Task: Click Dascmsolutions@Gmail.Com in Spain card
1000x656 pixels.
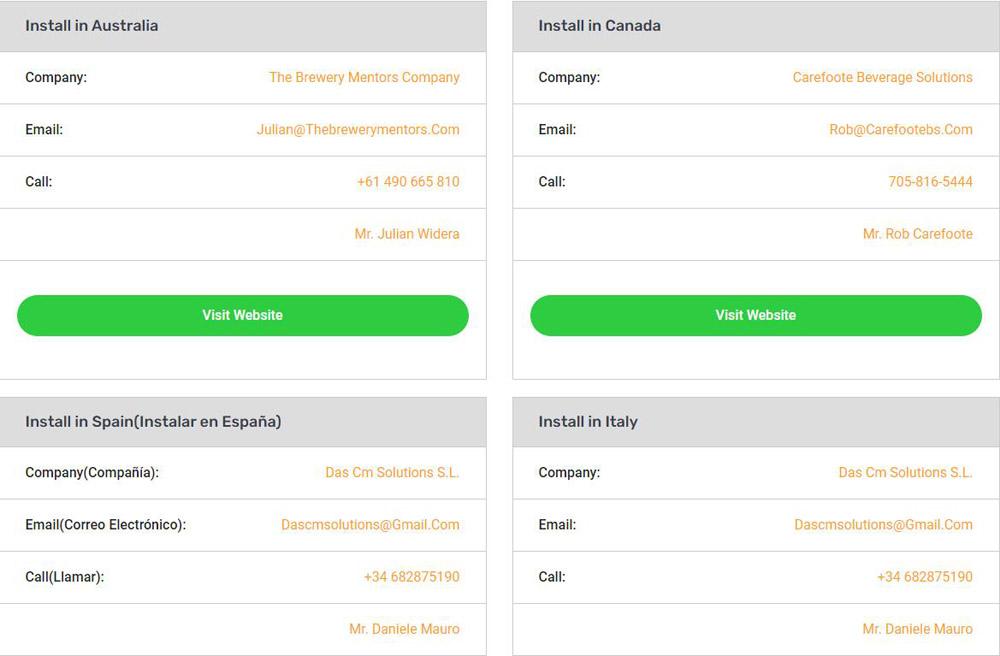Action: click(370, 525)
